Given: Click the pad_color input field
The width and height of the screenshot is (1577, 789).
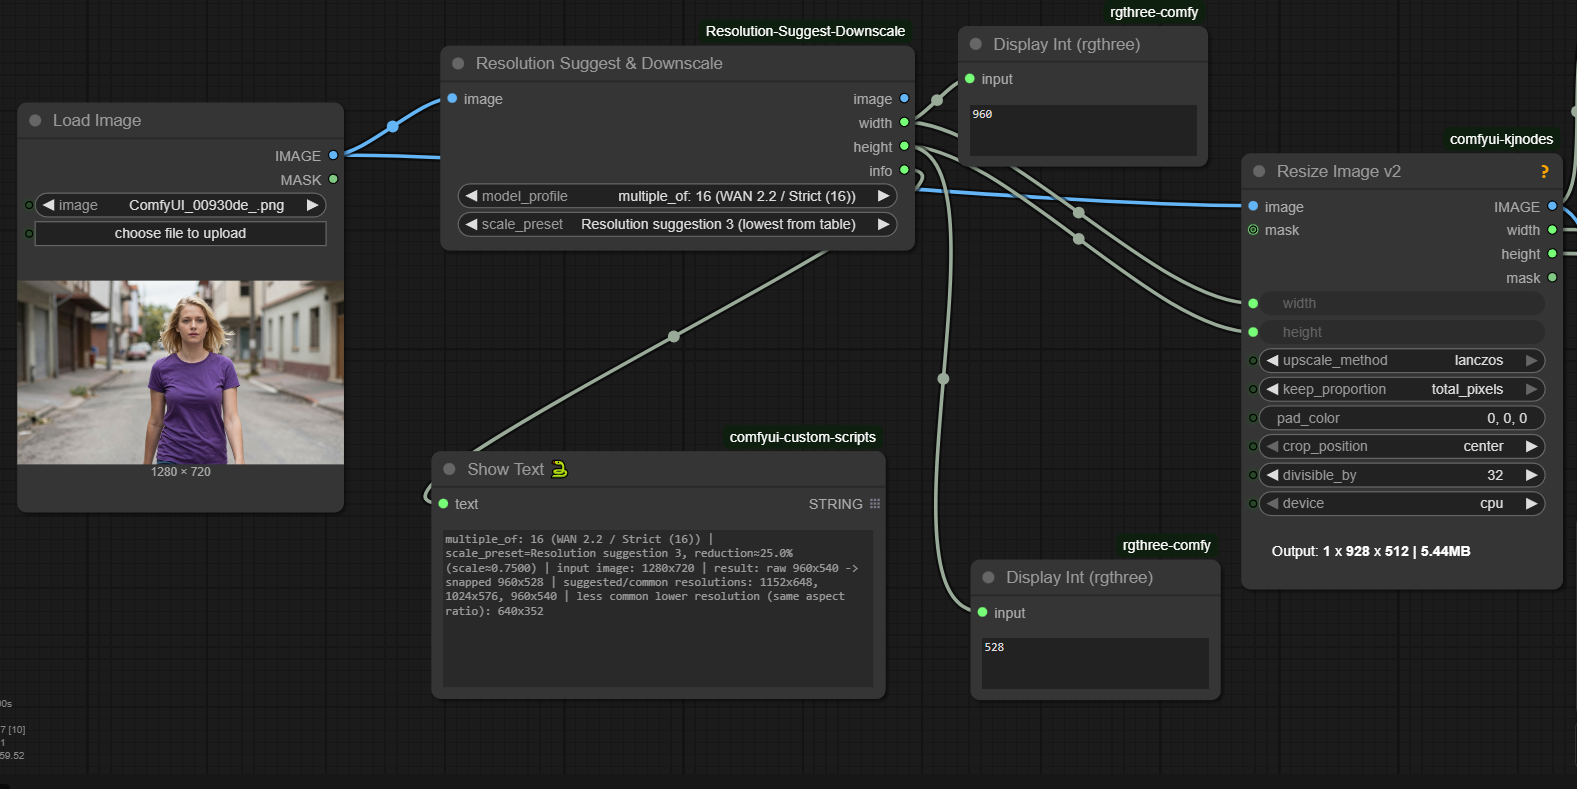Looking at the screenshot, I should click(1401, 418).
